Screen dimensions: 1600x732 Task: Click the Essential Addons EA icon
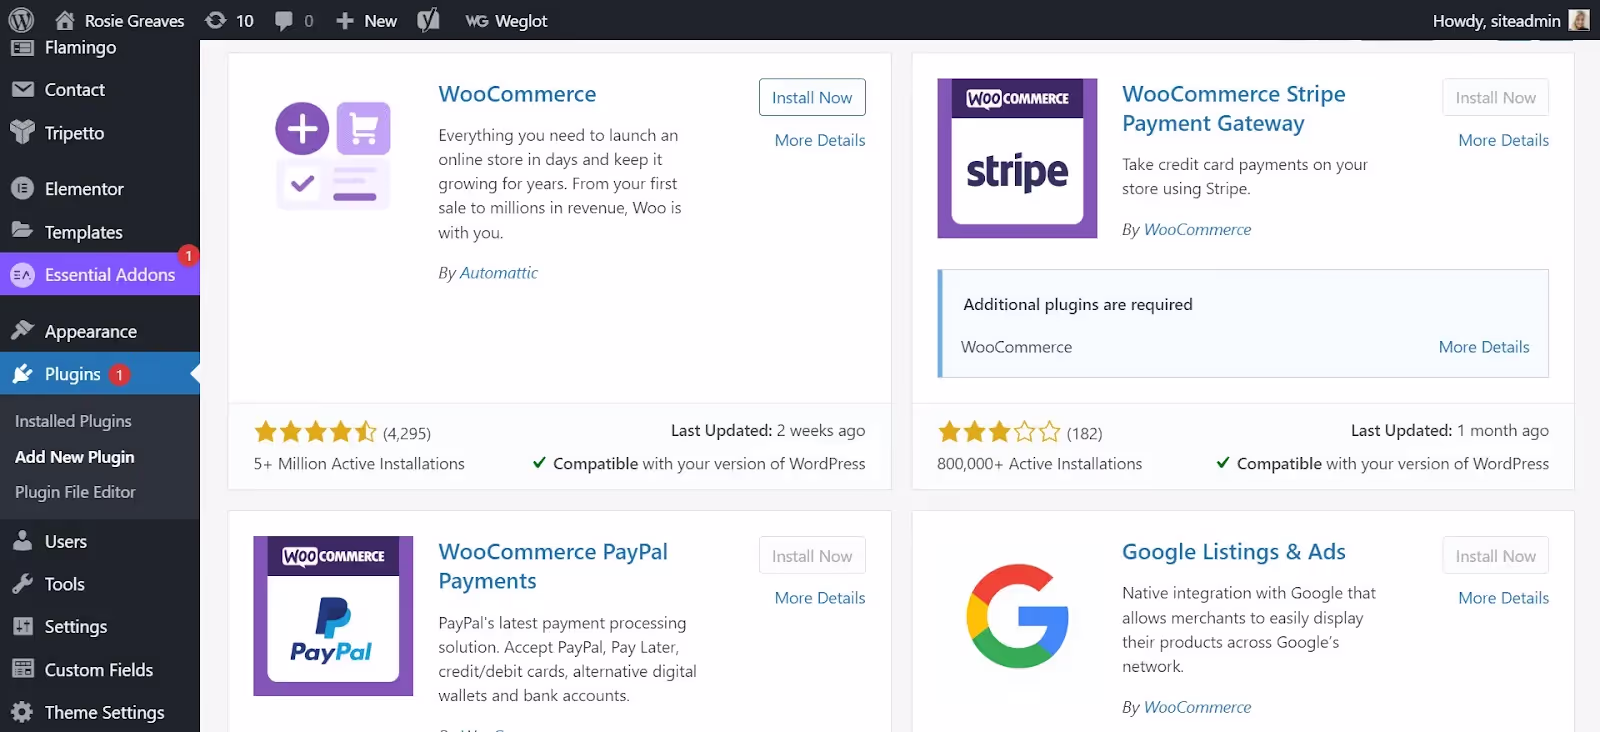click(x=22, y=274)
